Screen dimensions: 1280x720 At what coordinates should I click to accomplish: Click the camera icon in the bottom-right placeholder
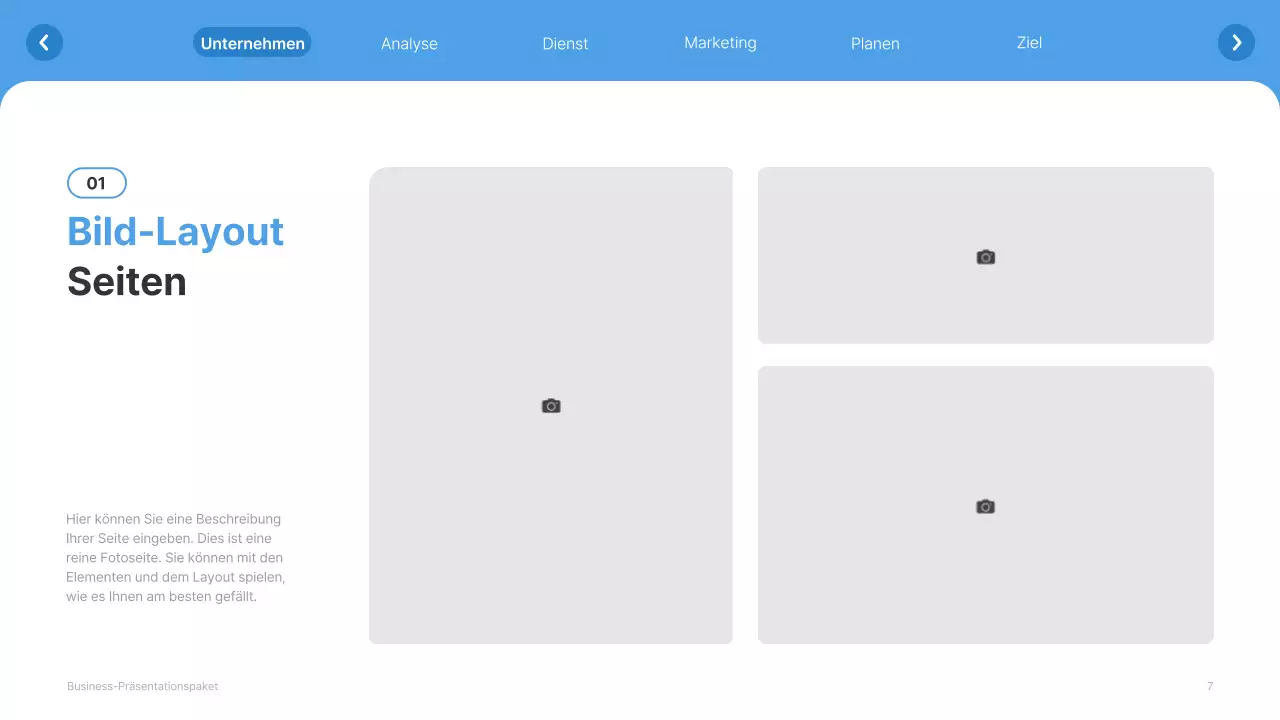[985, 507]
